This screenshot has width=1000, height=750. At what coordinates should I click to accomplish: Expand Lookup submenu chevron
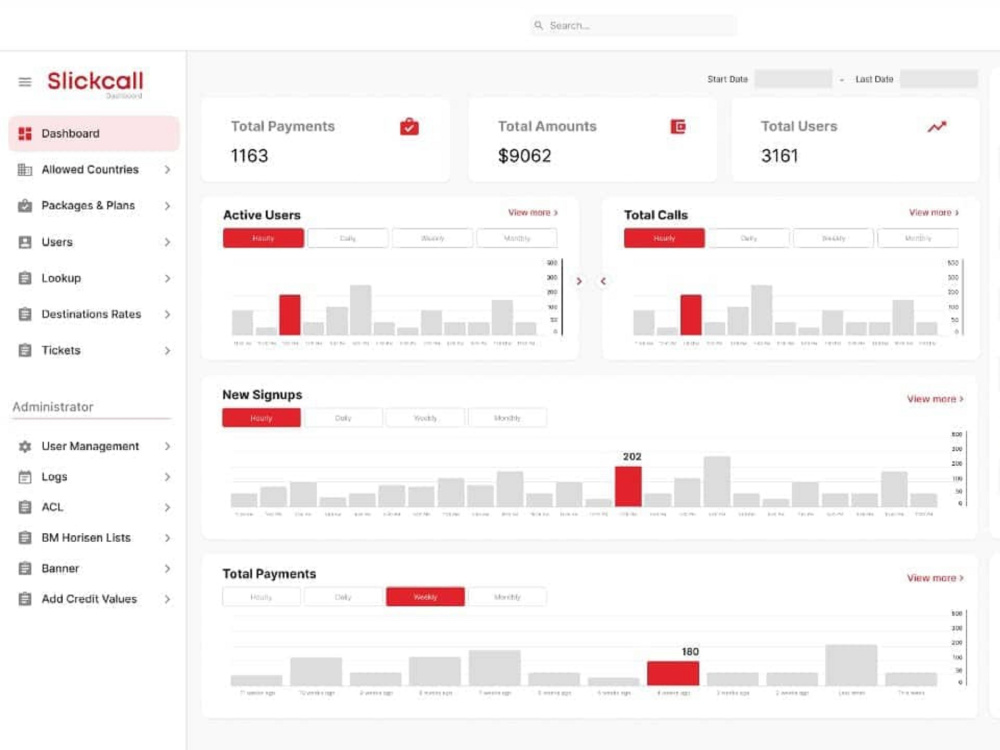(167, 278)
